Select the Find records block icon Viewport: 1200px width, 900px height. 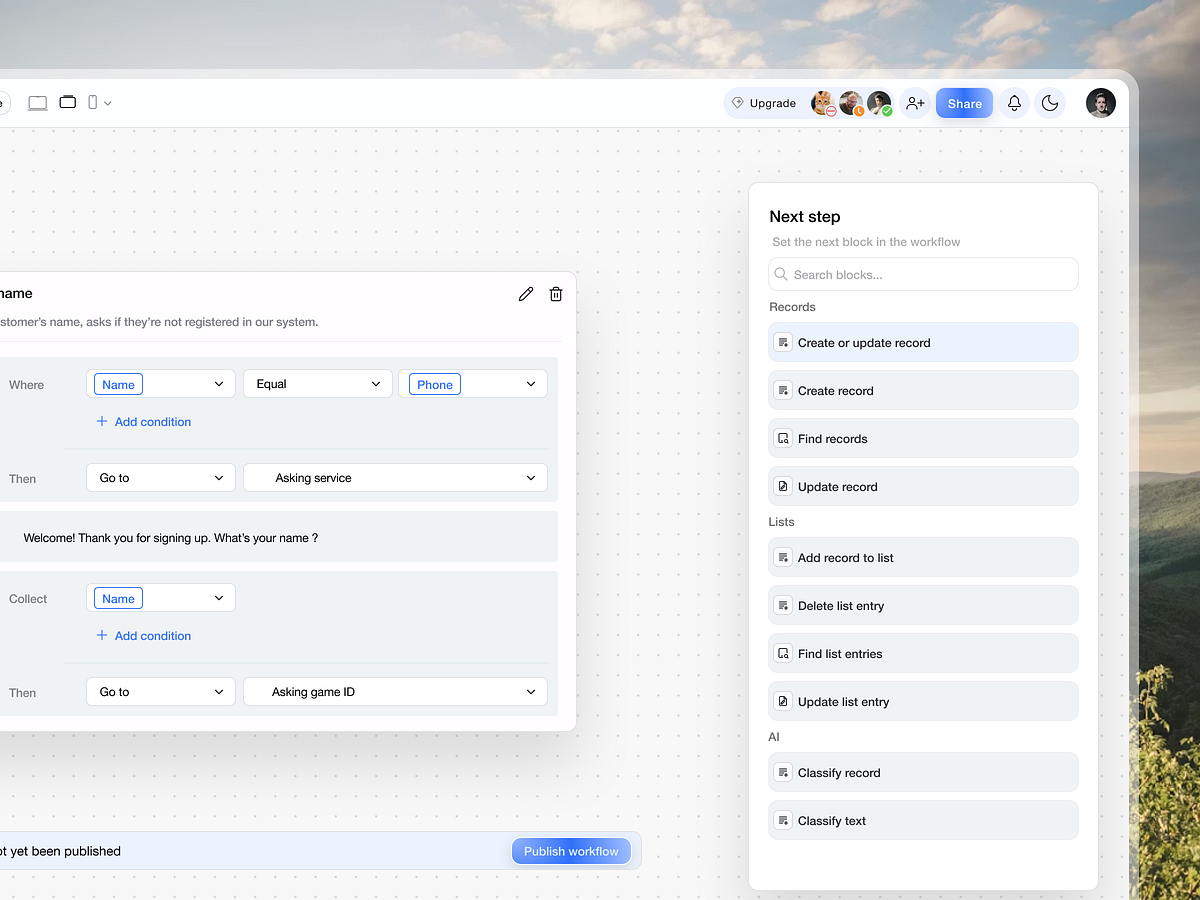tap(782, 438)
